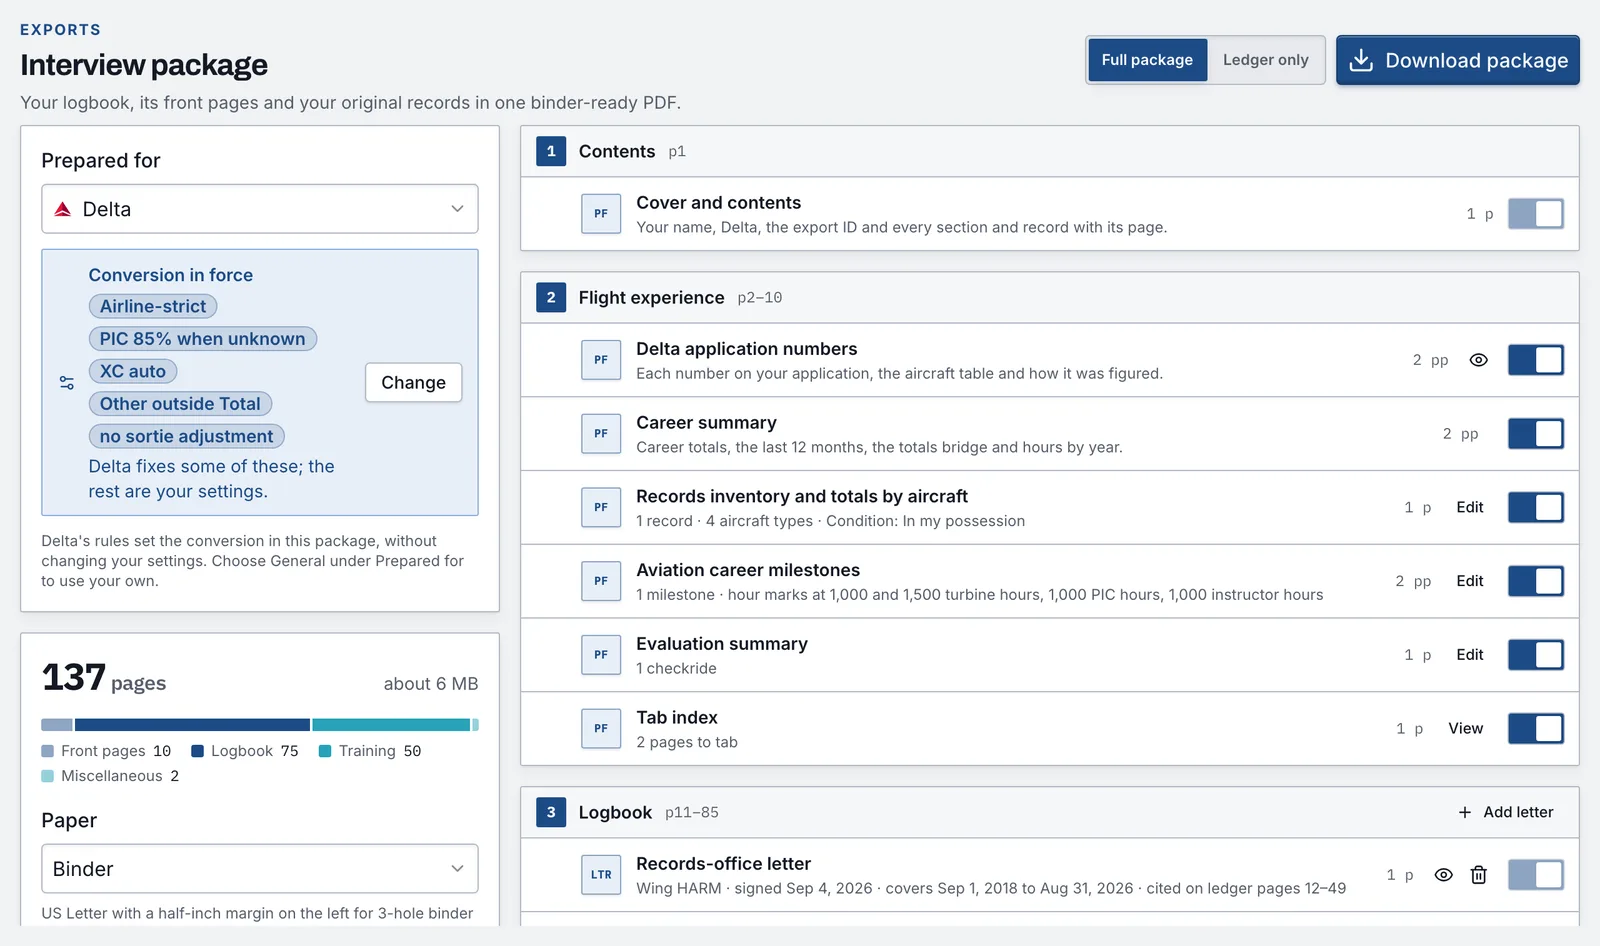This screenshot has width=1600, height=946.
Task: Select the Full package tab
Action: 1147,60
